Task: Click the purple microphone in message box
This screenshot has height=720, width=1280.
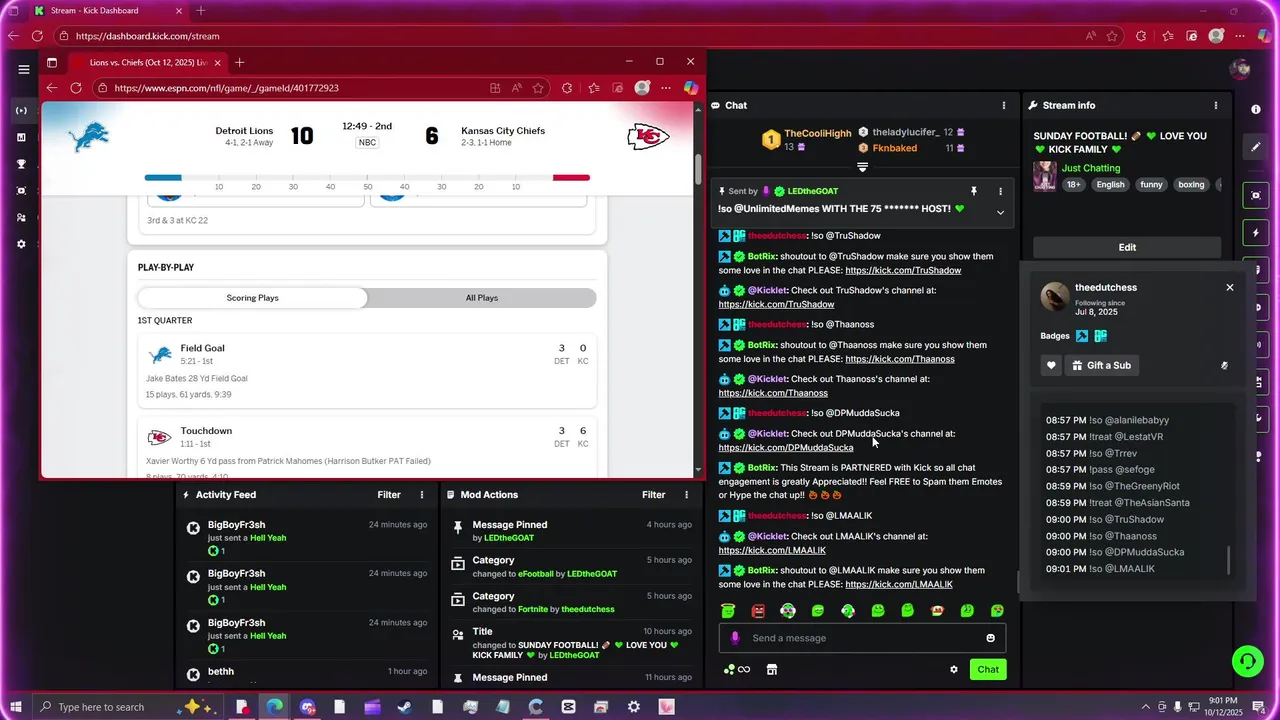Action: tap(735, 638)
